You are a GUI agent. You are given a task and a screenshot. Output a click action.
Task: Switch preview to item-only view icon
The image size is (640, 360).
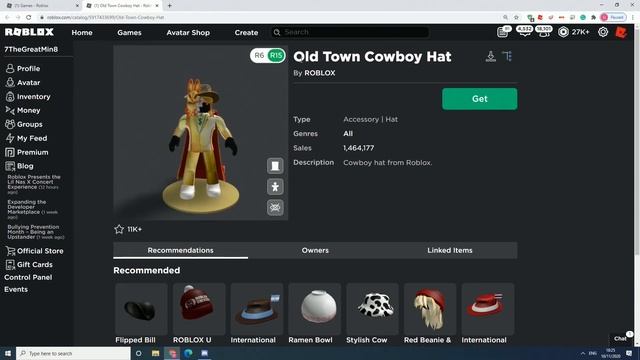pos(275,166)
